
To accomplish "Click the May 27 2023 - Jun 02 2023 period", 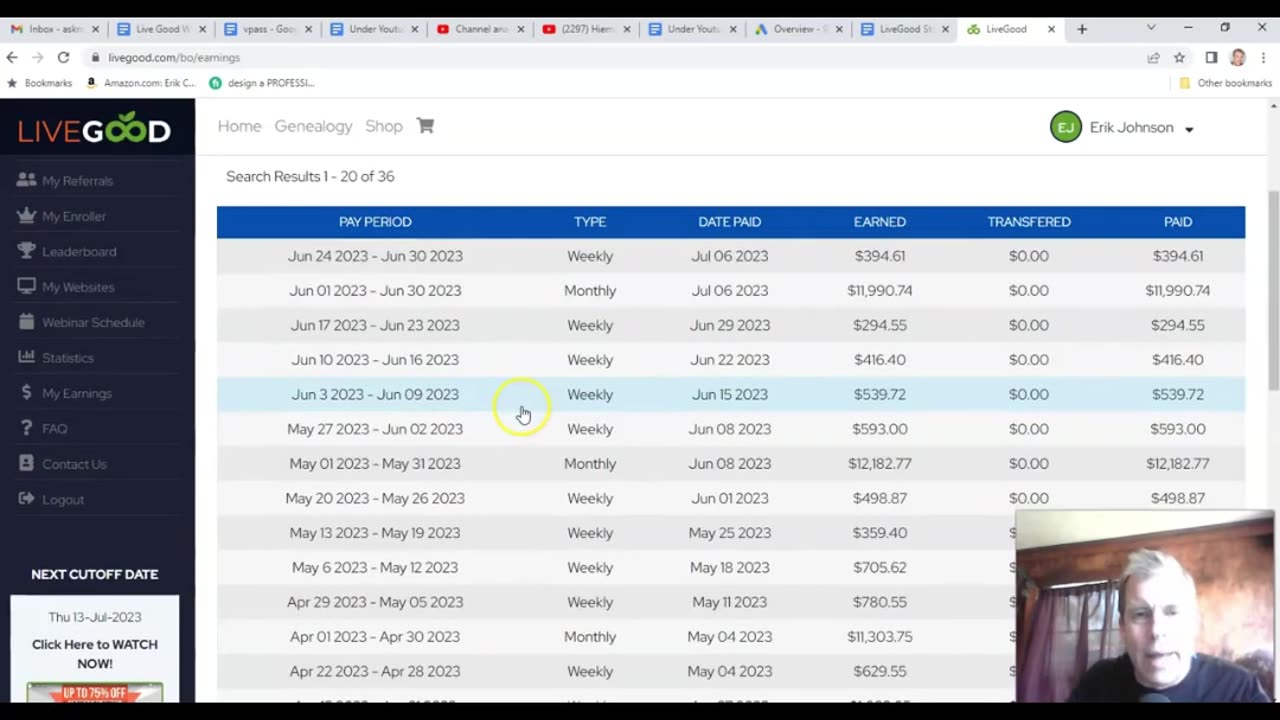I will pos(375,429).
